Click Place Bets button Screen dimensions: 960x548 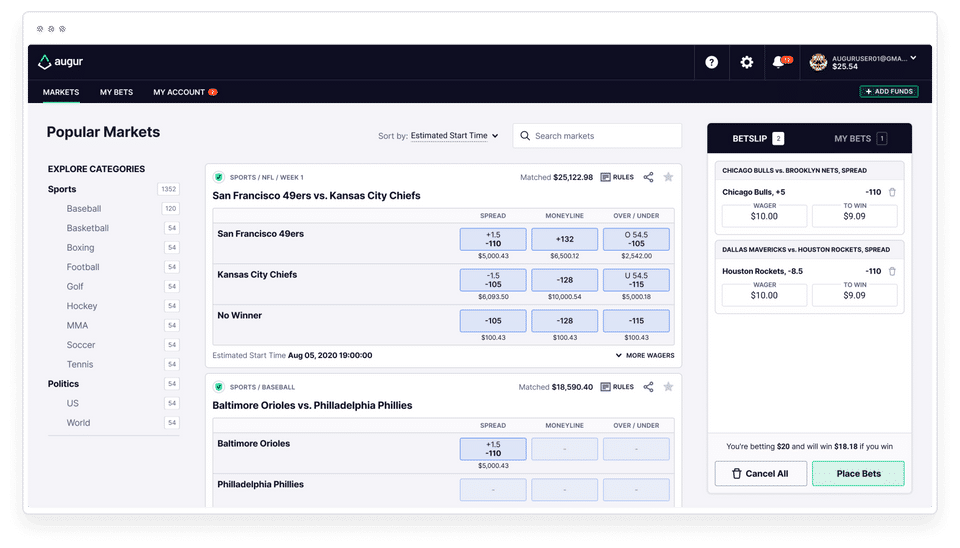(858, 473)
